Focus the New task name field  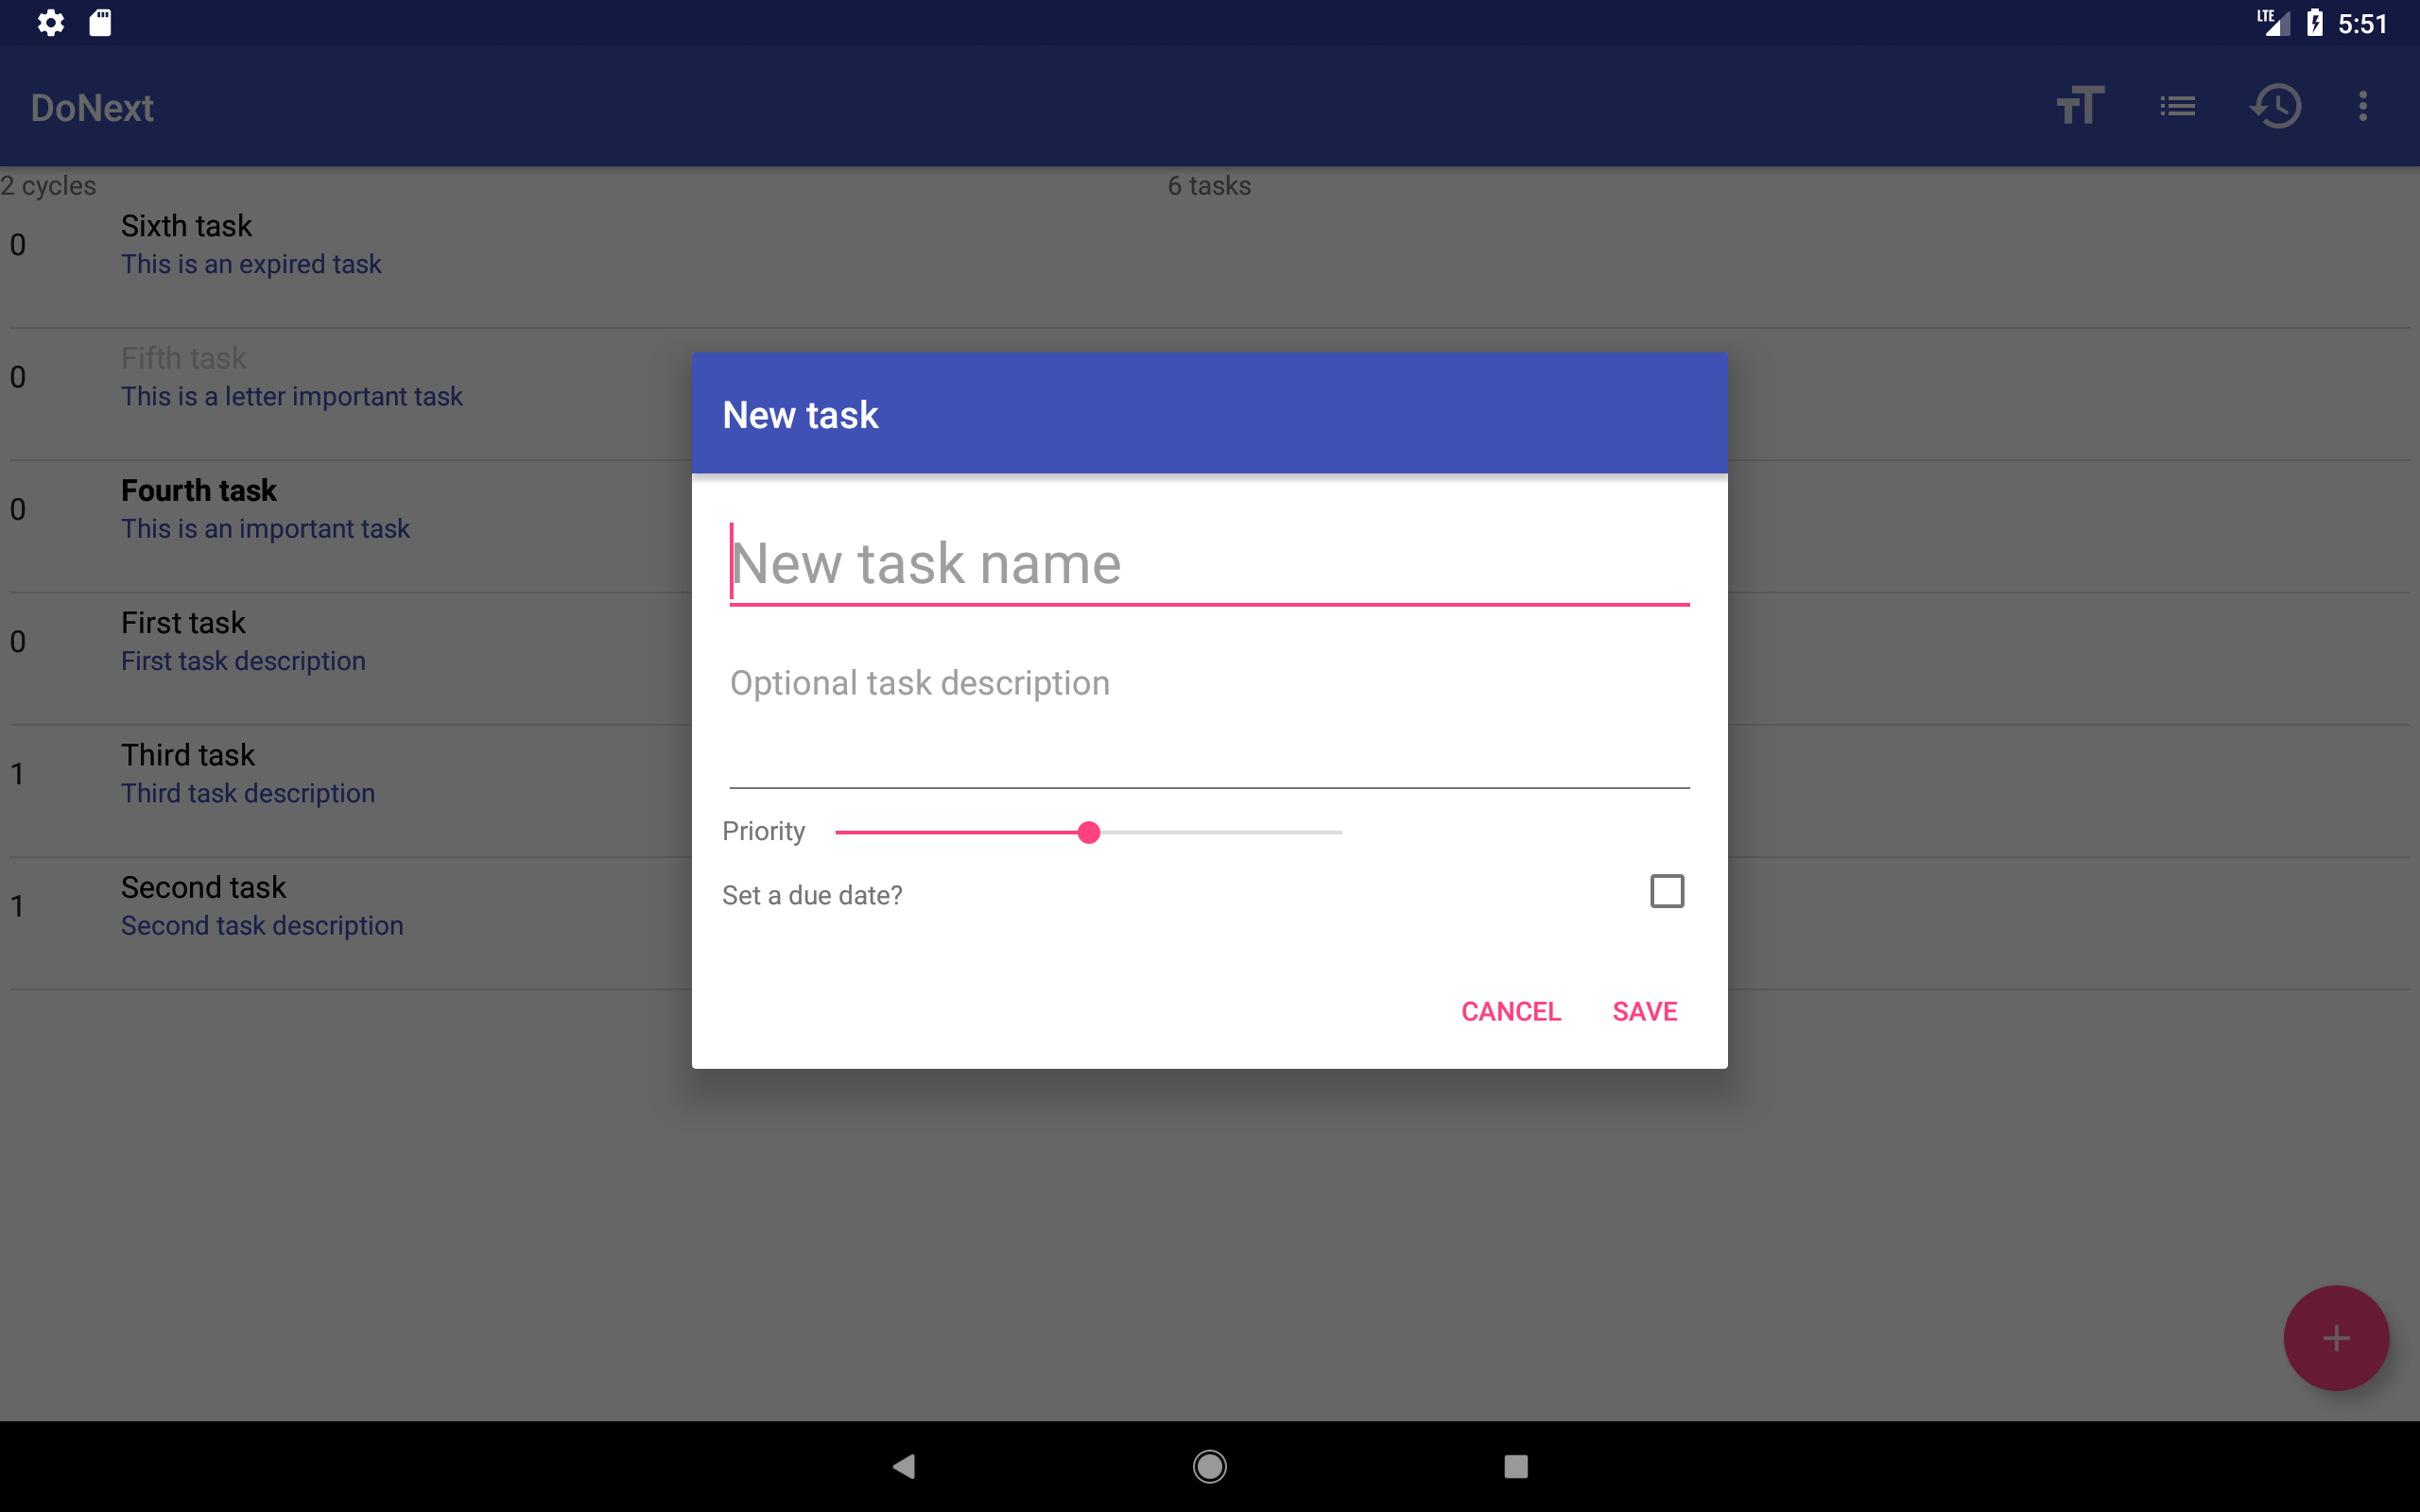(x=1208, y=564)
